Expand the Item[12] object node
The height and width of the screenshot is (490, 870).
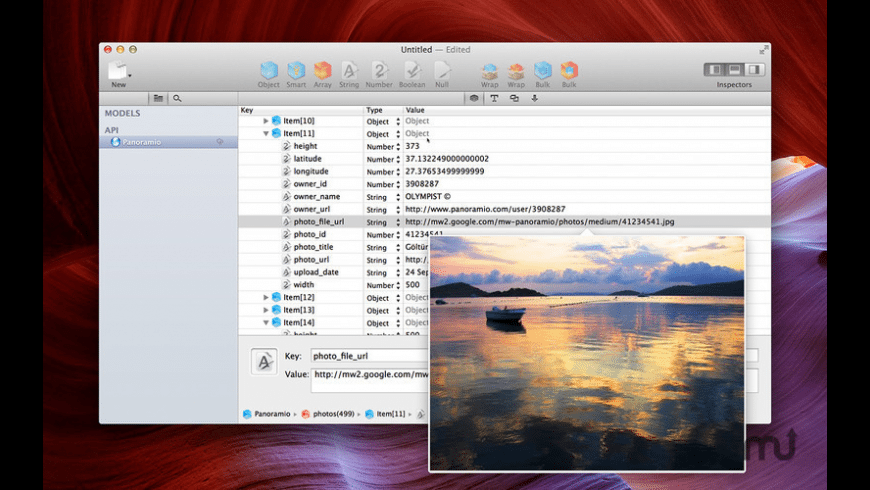266,297
